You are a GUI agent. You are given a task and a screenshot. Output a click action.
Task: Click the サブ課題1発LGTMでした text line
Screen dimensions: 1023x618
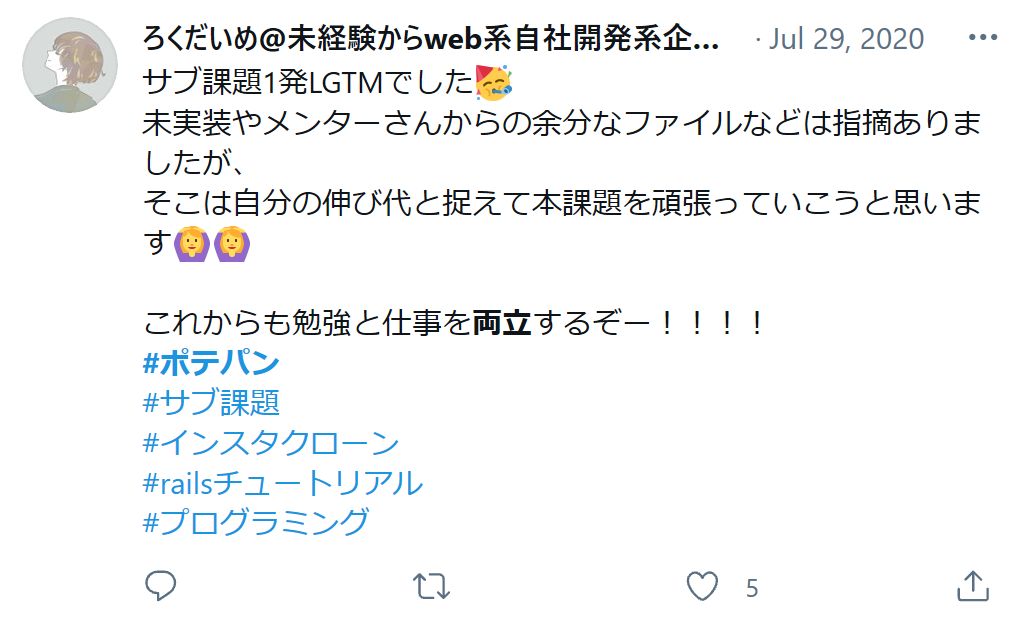[x=308, y=83]
